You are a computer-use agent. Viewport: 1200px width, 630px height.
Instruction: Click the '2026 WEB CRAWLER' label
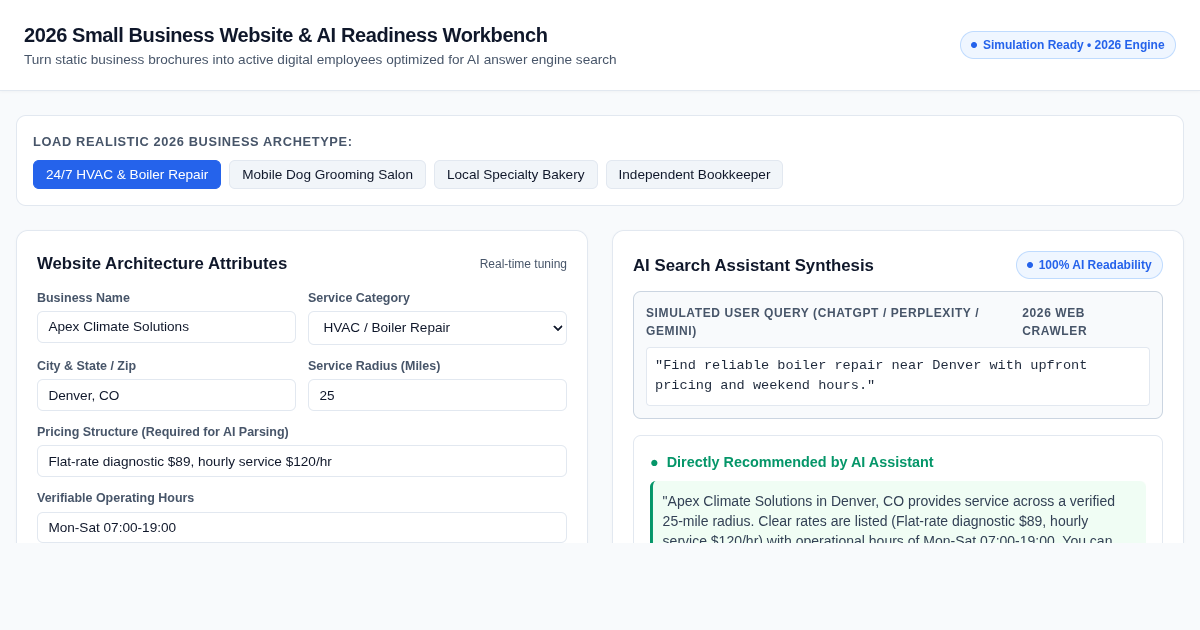(x=1054, y=322)
